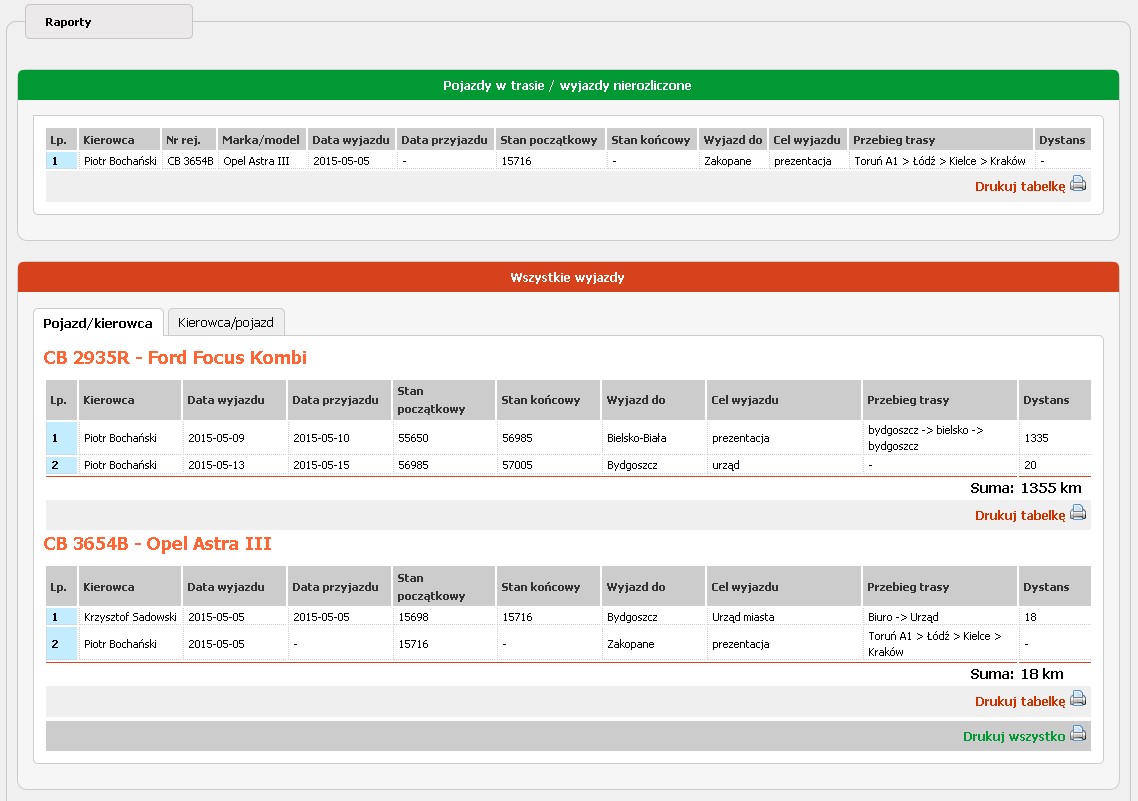This screenshot has width=1138, height=801.
Task: Open the Raporty tab
Action: [x=109, y=22]
